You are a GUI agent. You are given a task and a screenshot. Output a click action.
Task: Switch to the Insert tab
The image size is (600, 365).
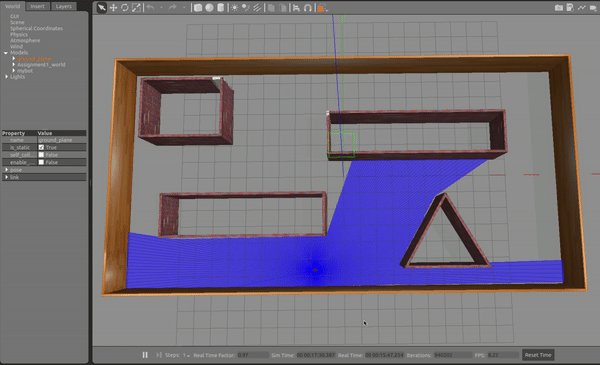(38, 6)
